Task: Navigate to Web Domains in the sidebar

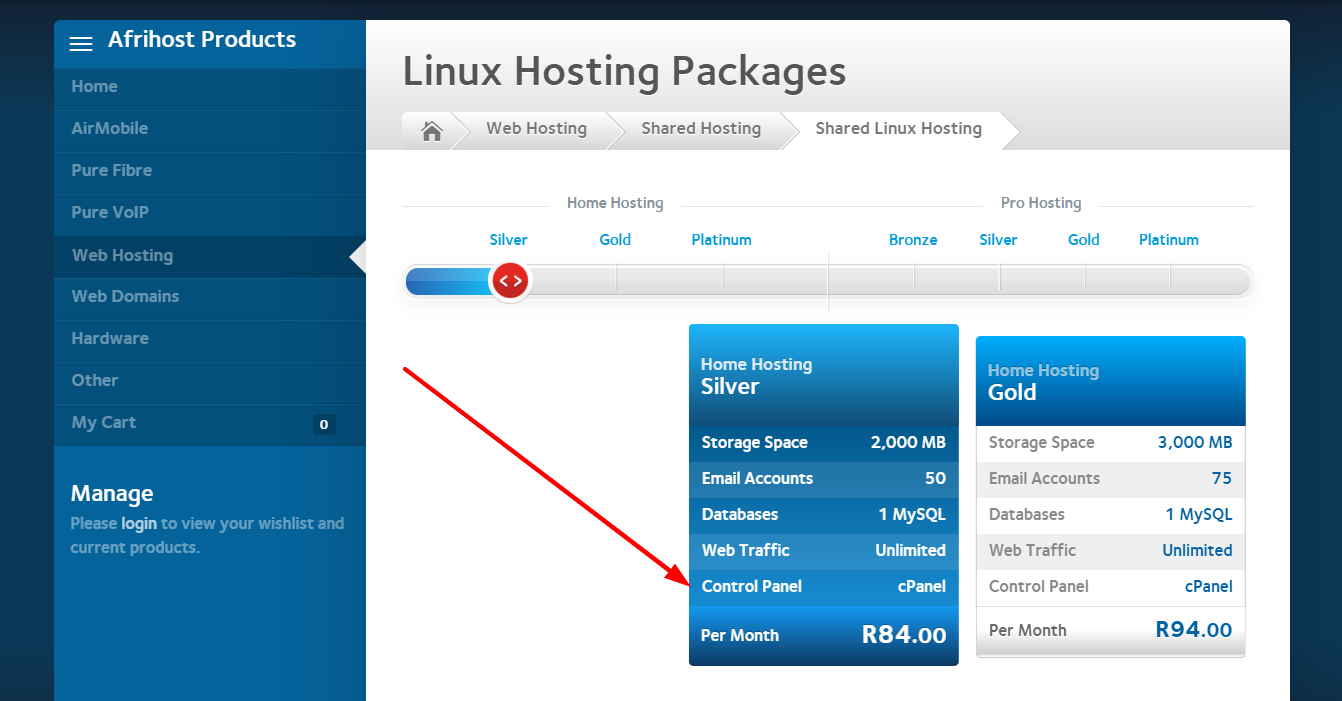Action: pyautogui.click(x=210, y=297)
